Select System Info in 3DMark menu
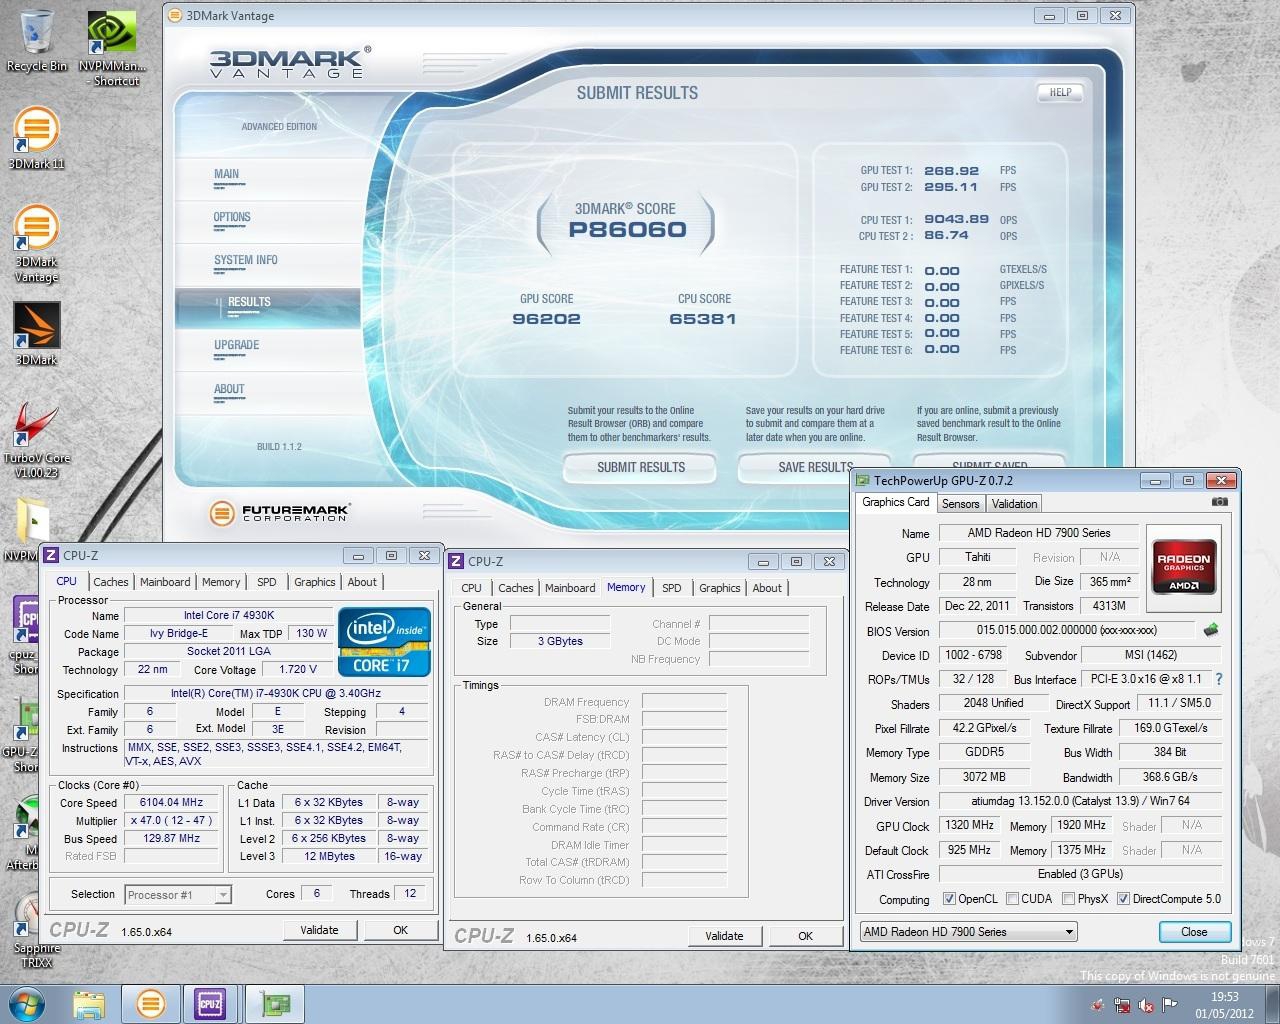Screen dimensions: 1280x1024 pos(245,260)
